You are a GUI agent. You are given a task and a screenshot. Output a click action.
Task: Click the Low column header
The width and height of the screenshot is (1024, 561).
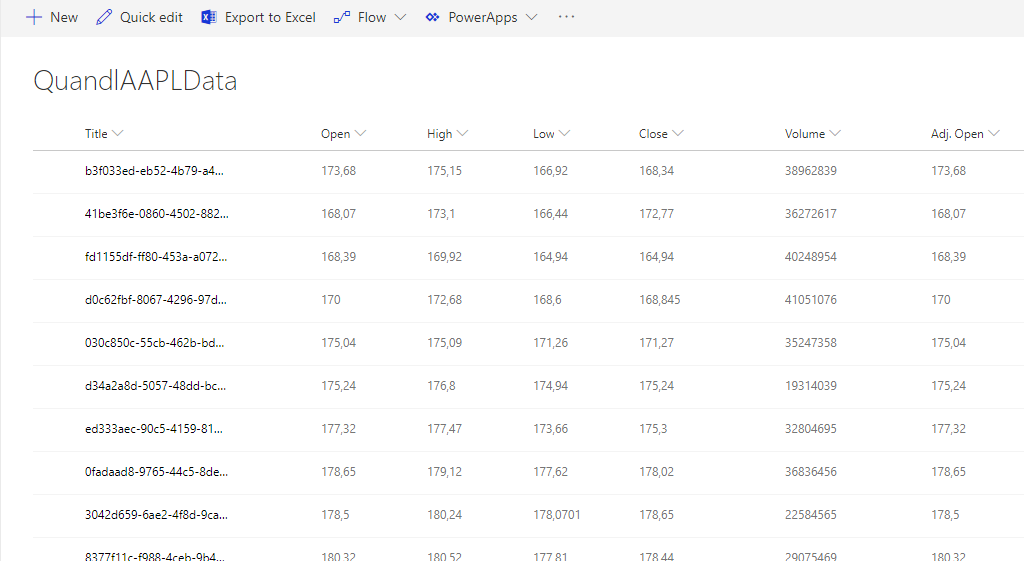coord(551,134)
